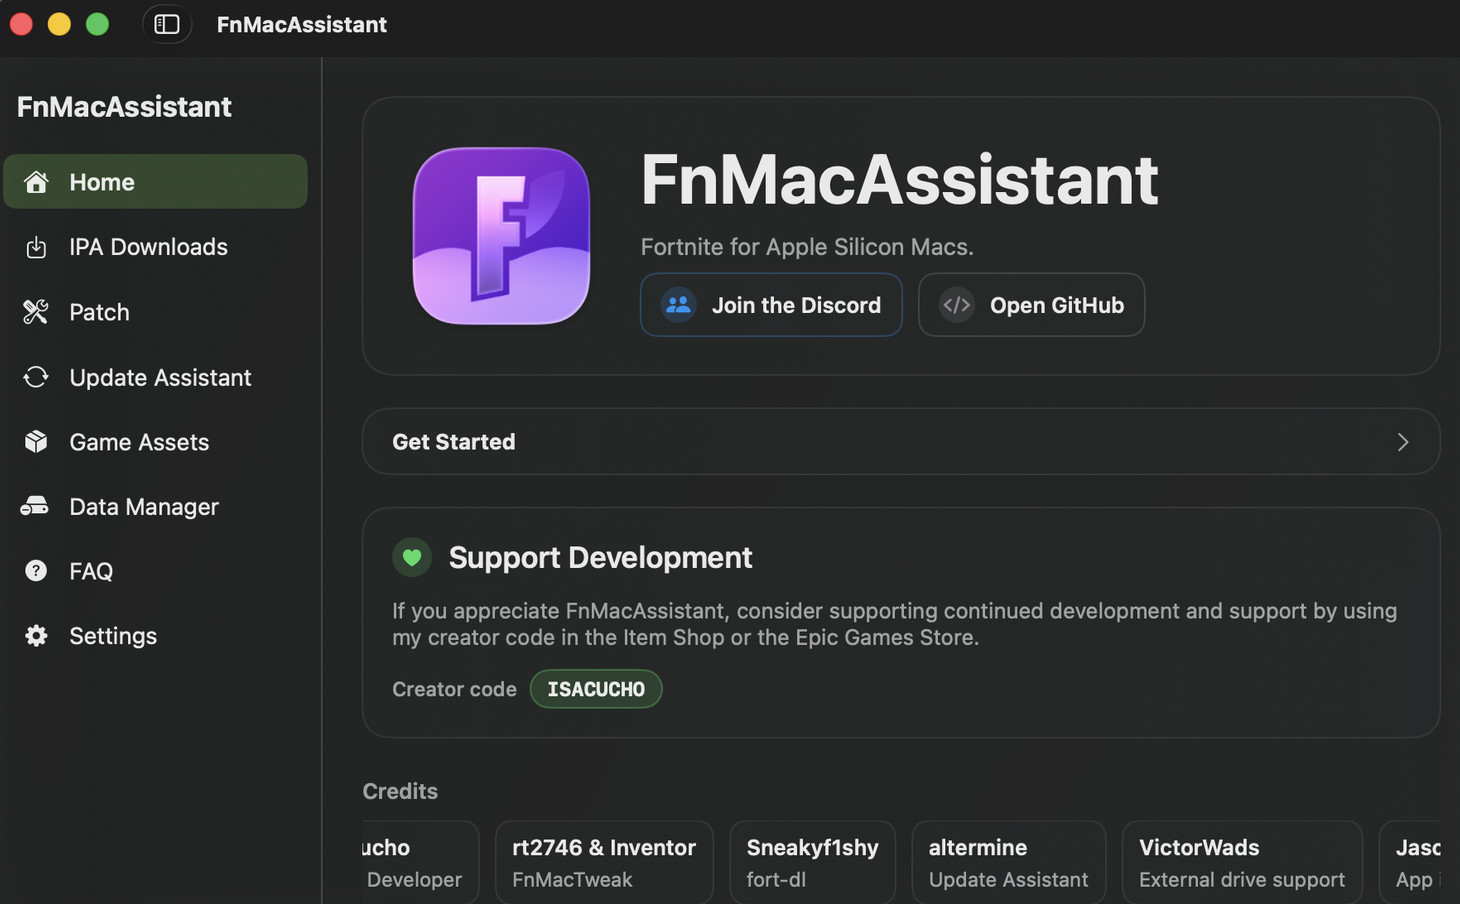Open the Update Assistant page label

tap(160, 377)
